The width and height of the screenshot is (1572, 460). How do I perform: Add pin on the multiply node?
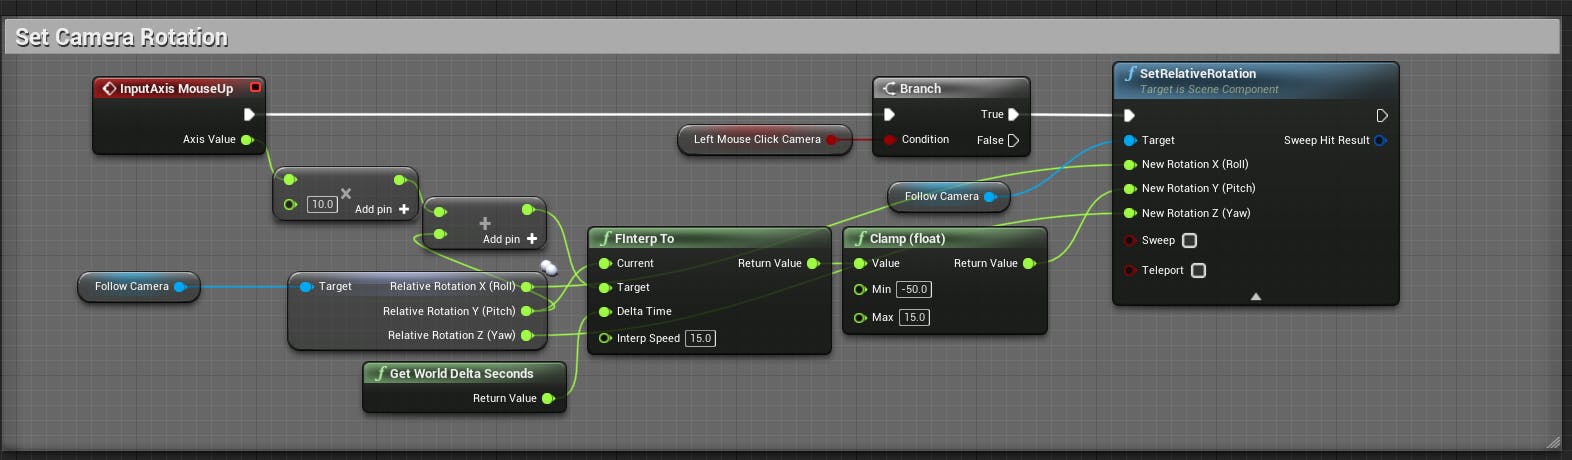tap(382, 209)
